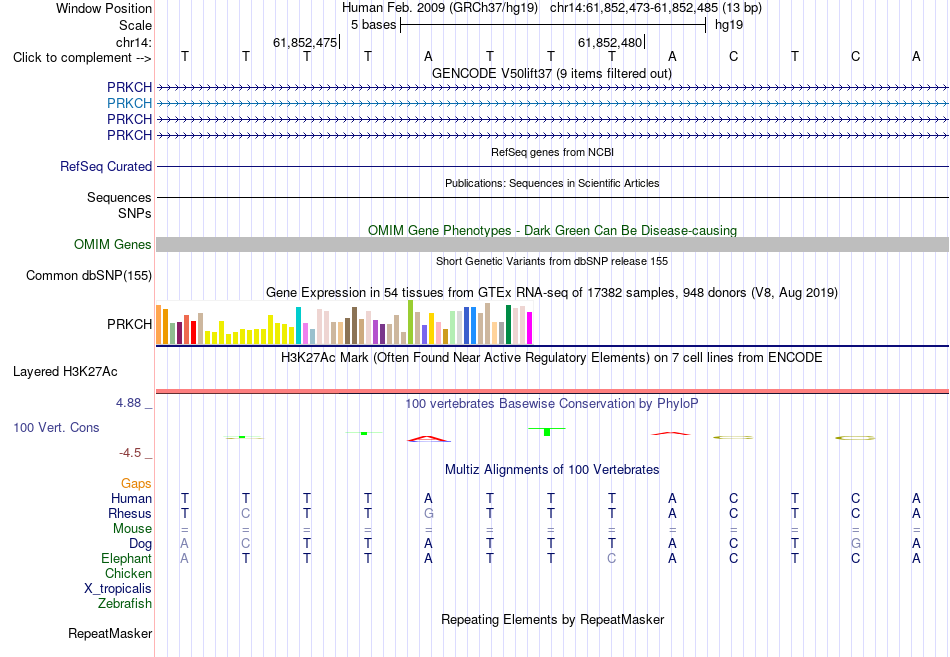Click the PhyloP Basewise Conservation title
The height and width of the screenshot is (657, 950).
coord(552,404)
